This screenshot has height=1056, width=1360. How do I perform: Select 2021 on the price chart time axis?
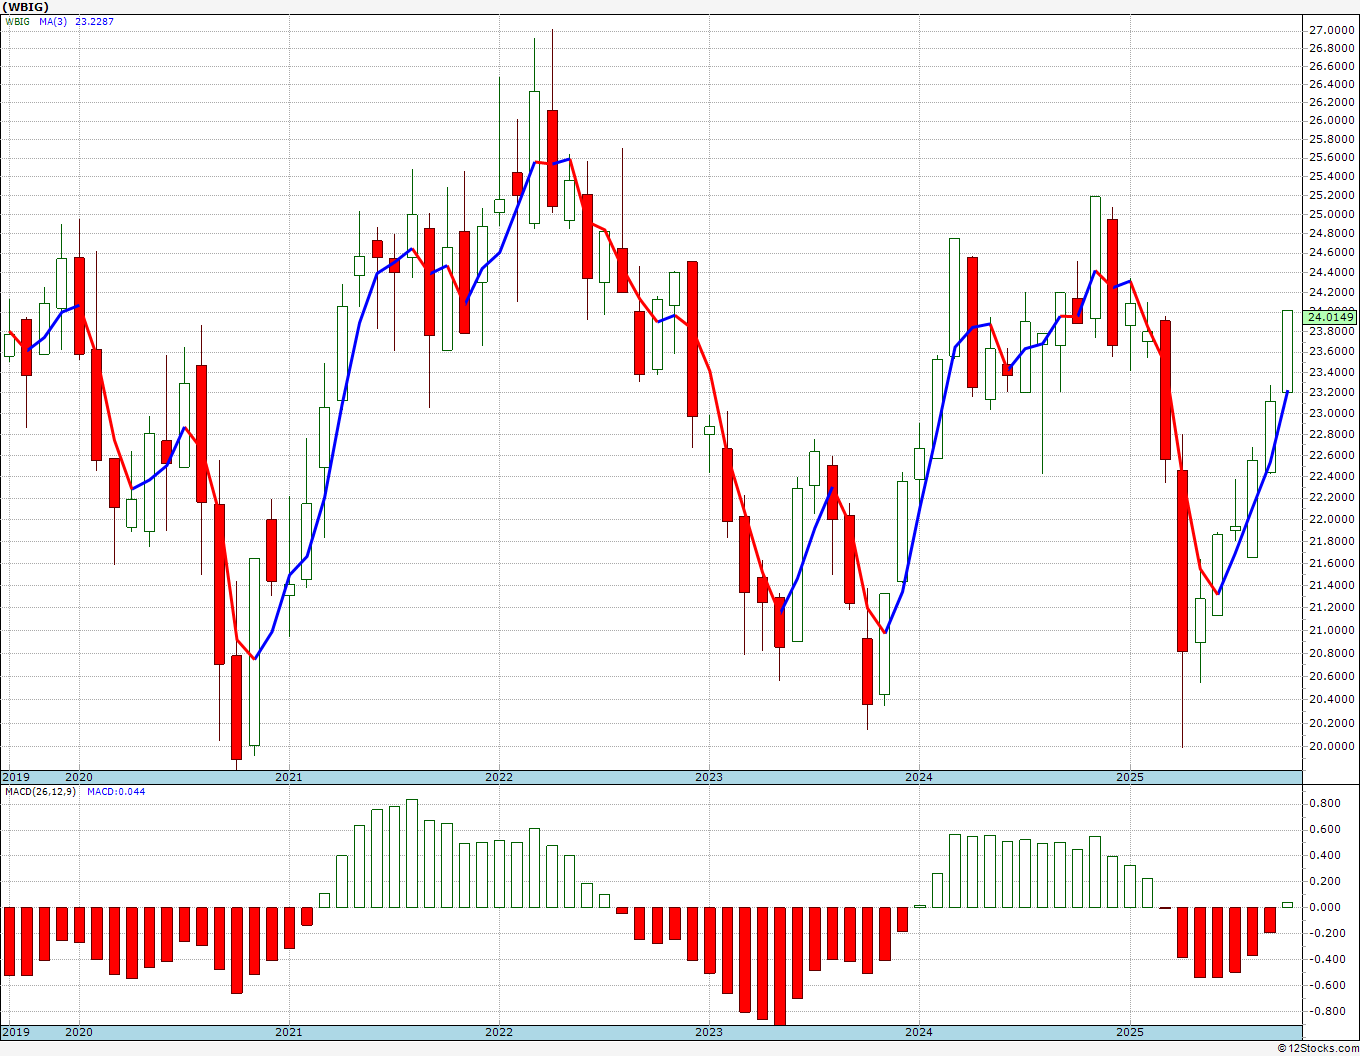coord(289,777)
